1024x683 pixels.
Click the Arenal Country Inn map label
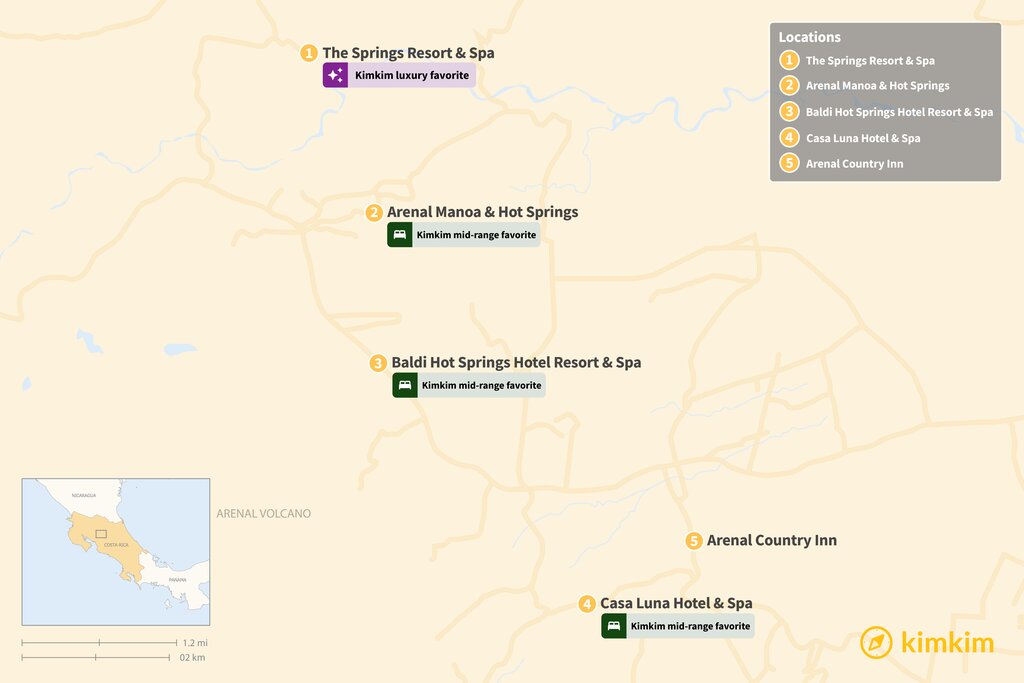pyautogui.click(x=771, y=541)
